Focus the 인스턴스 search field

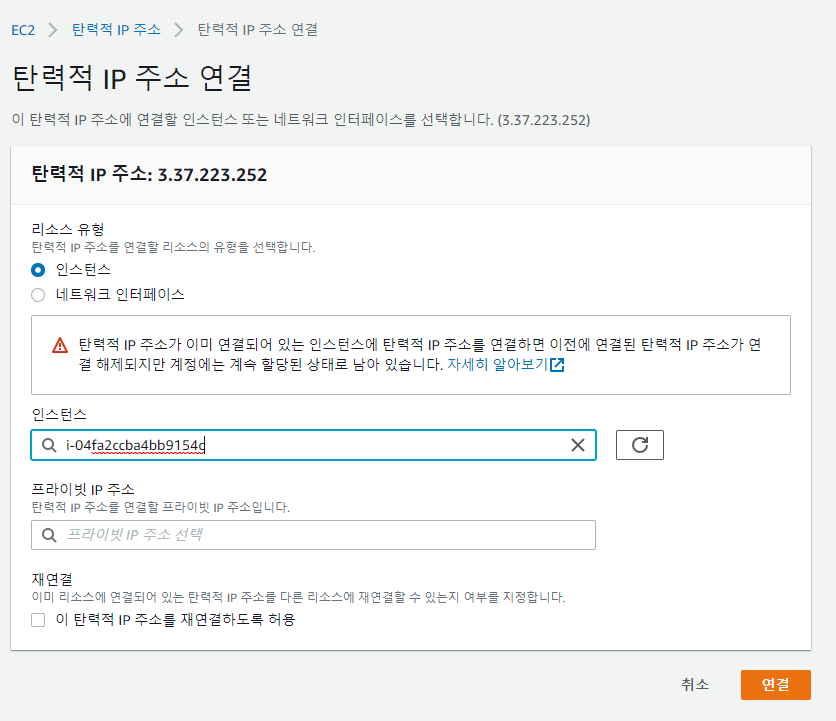coord(314,445)
